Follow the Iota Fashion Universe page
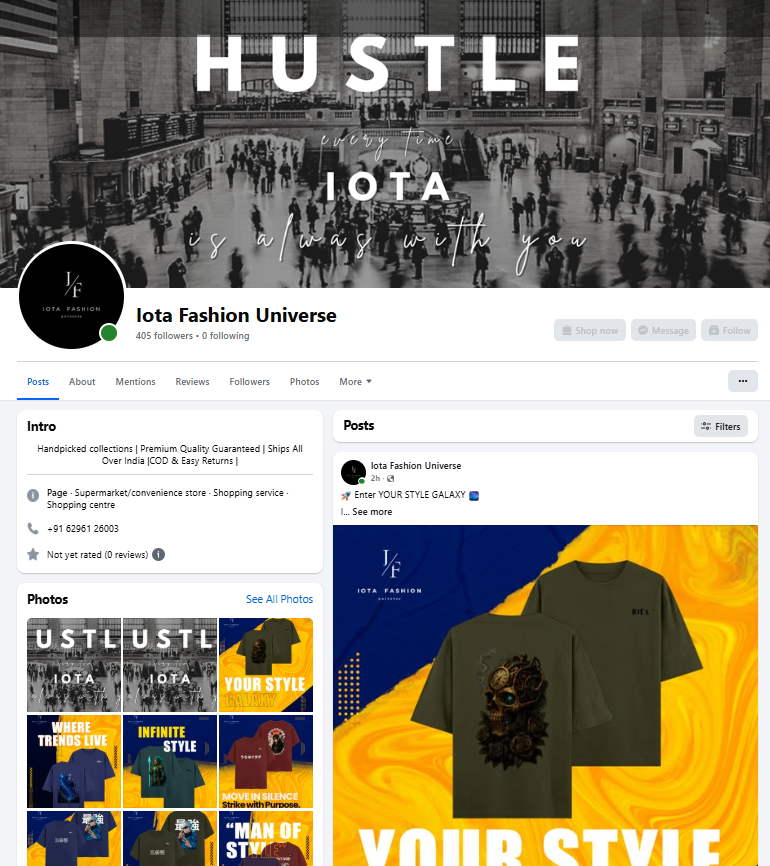 coord(729,330)
